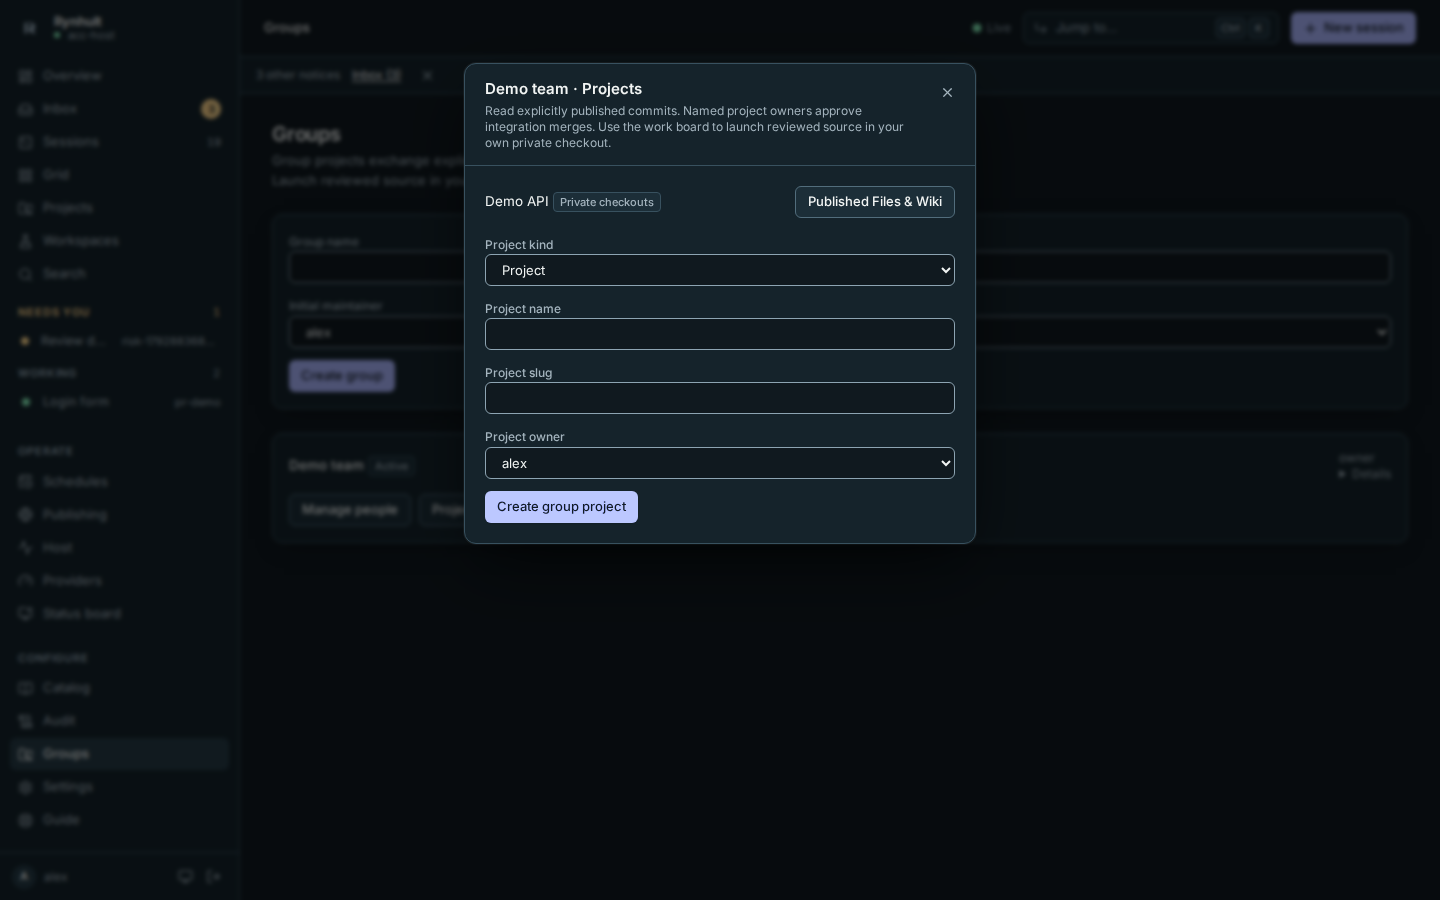Click the Publishing sidebar icon

click(x=27, y=515)
